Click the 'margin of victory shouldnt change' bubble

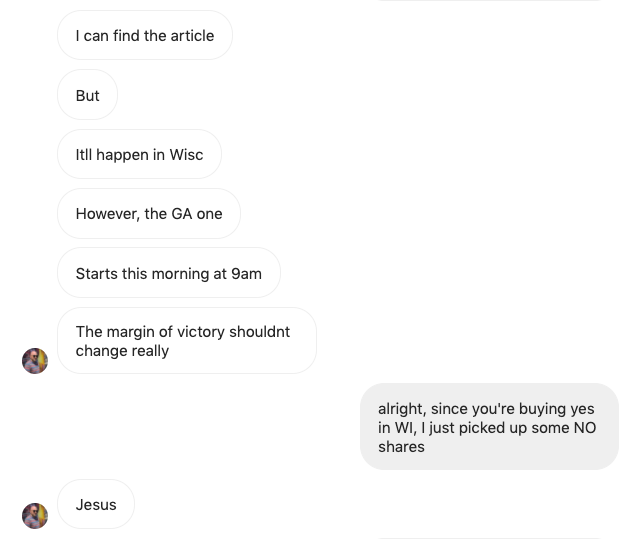(187, 341)
